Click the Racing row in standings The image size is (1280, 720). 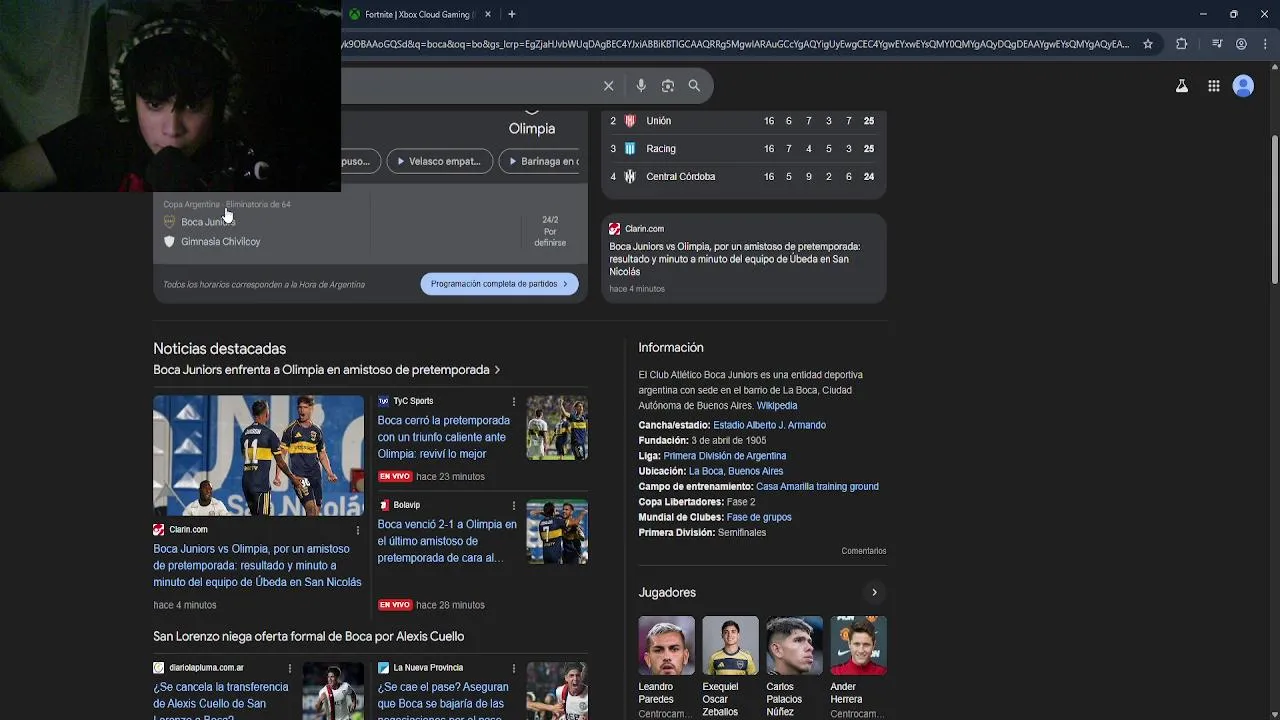[x=744, y=149]
